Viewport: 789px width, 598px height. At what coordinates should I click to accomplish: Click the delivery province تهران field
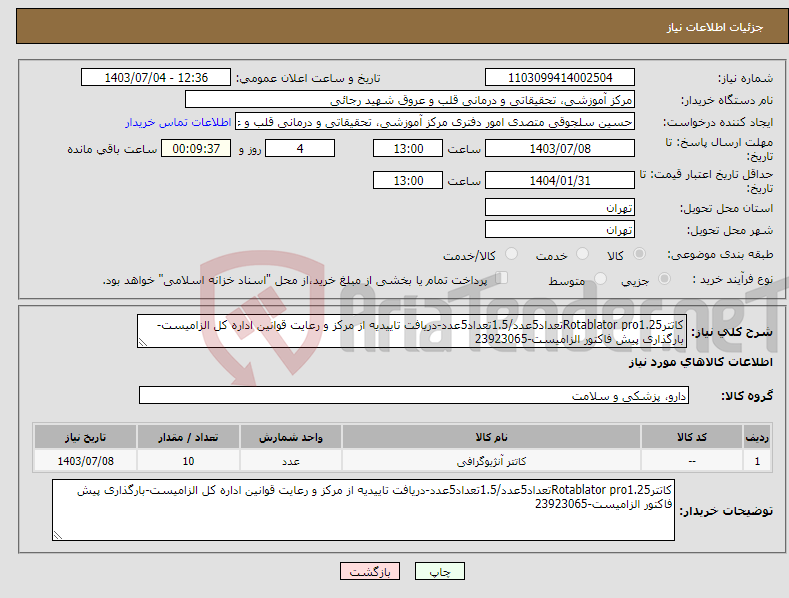[560, 207]
